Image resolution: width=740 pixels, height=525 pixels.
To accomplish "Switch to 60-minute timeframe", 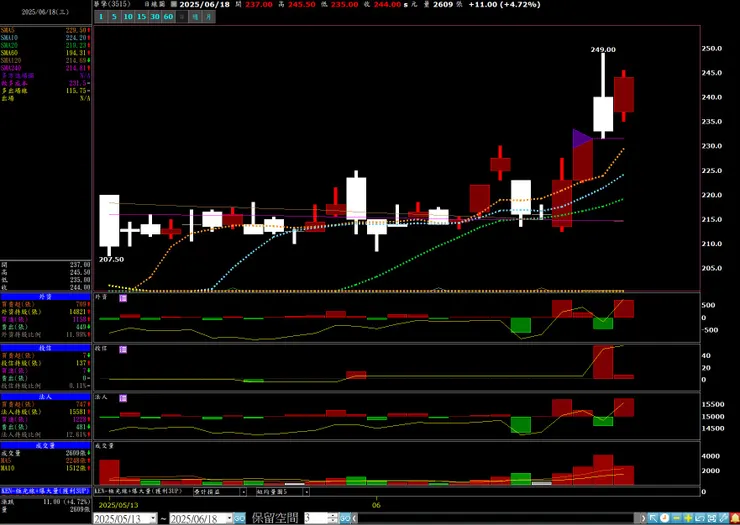I will pos(168,17).
